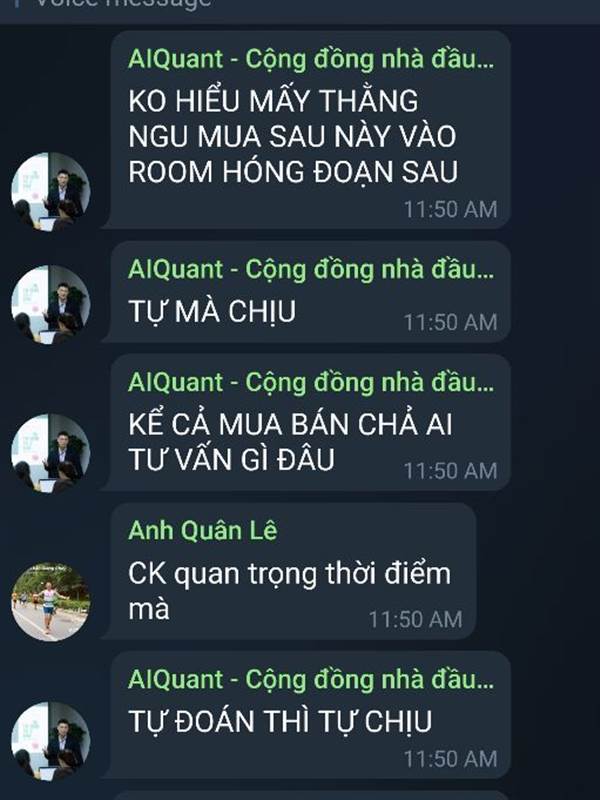Click AIQuant sender name above KO HIỂU message
Image resolution: width=600 pixels, height=800 pixels.
(311, 59)
